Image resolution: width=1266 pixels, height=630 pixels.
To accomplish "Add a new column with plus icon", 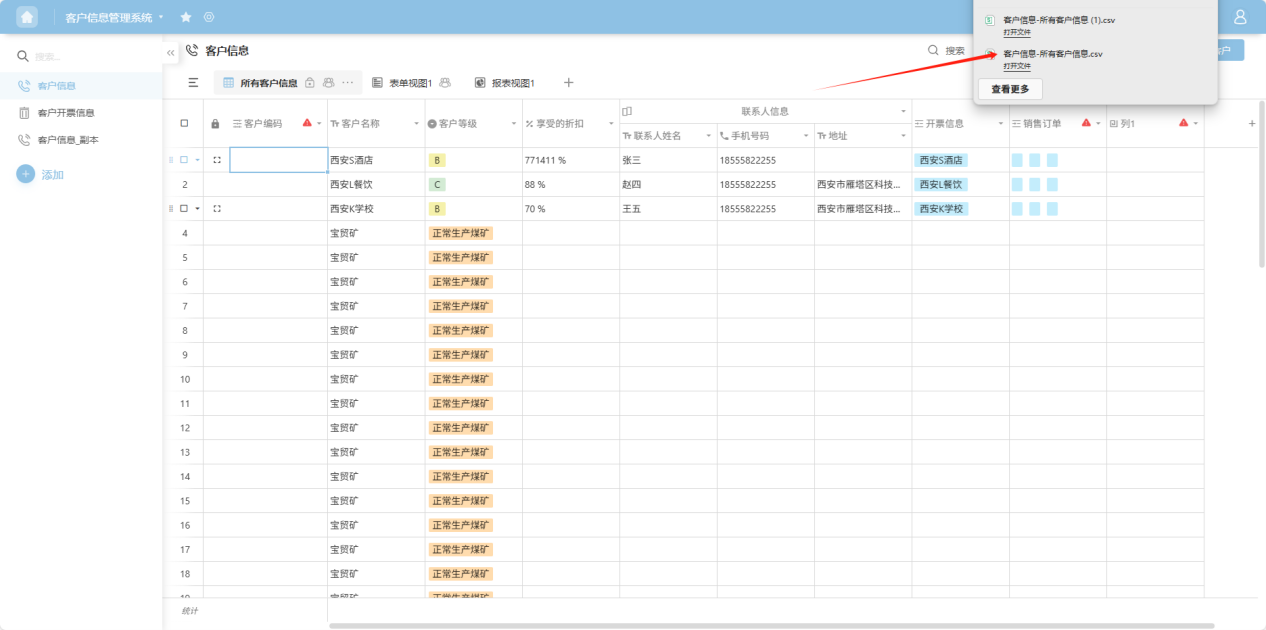I will point(1251,123).
